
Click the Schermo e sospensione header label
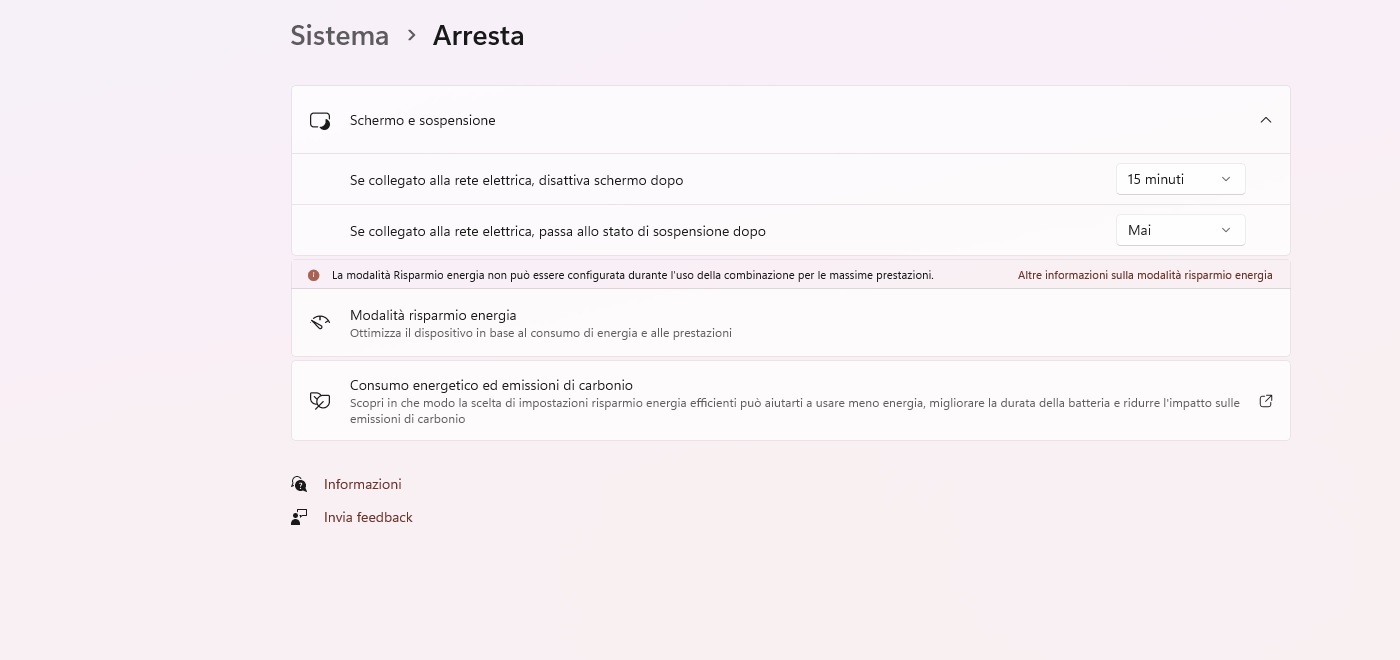(x=422, y=120)
